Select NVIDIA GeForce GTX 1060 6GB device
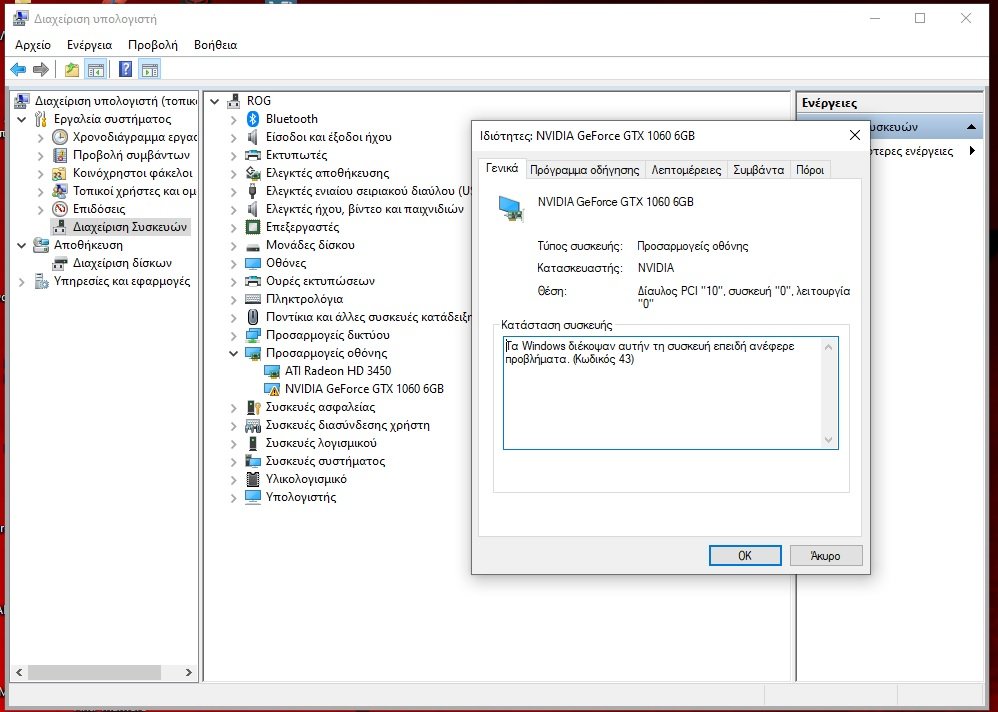Image resolution: width=998 pixels, height=712 pixels. click(364, 389)
